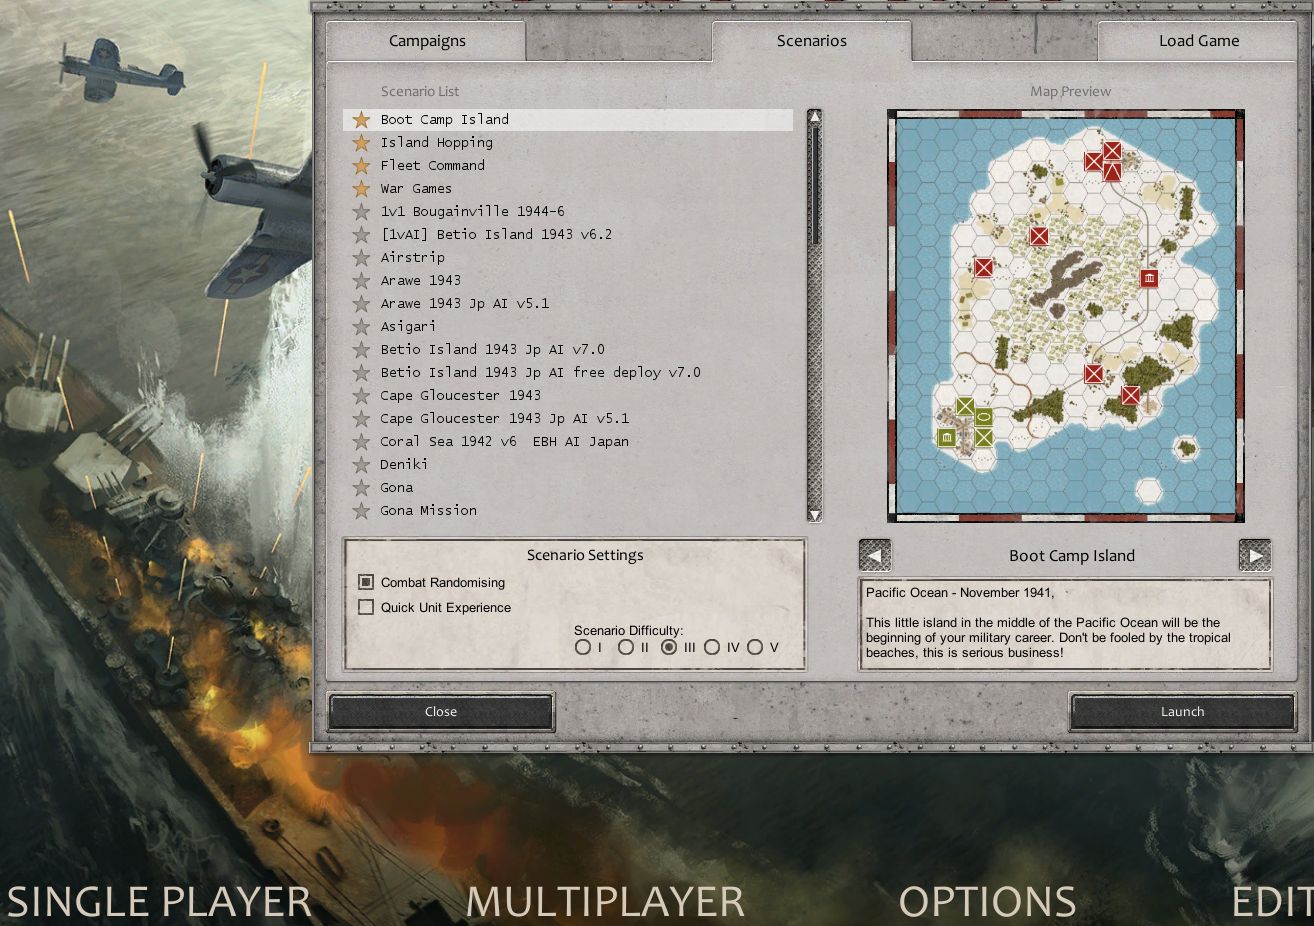Click the star next to War Games

point(362,188)
